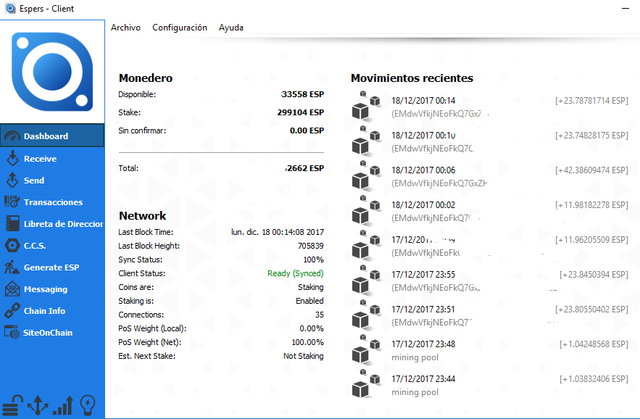Select the +11.96205509 ESP transaction amount

coord(591,239)
